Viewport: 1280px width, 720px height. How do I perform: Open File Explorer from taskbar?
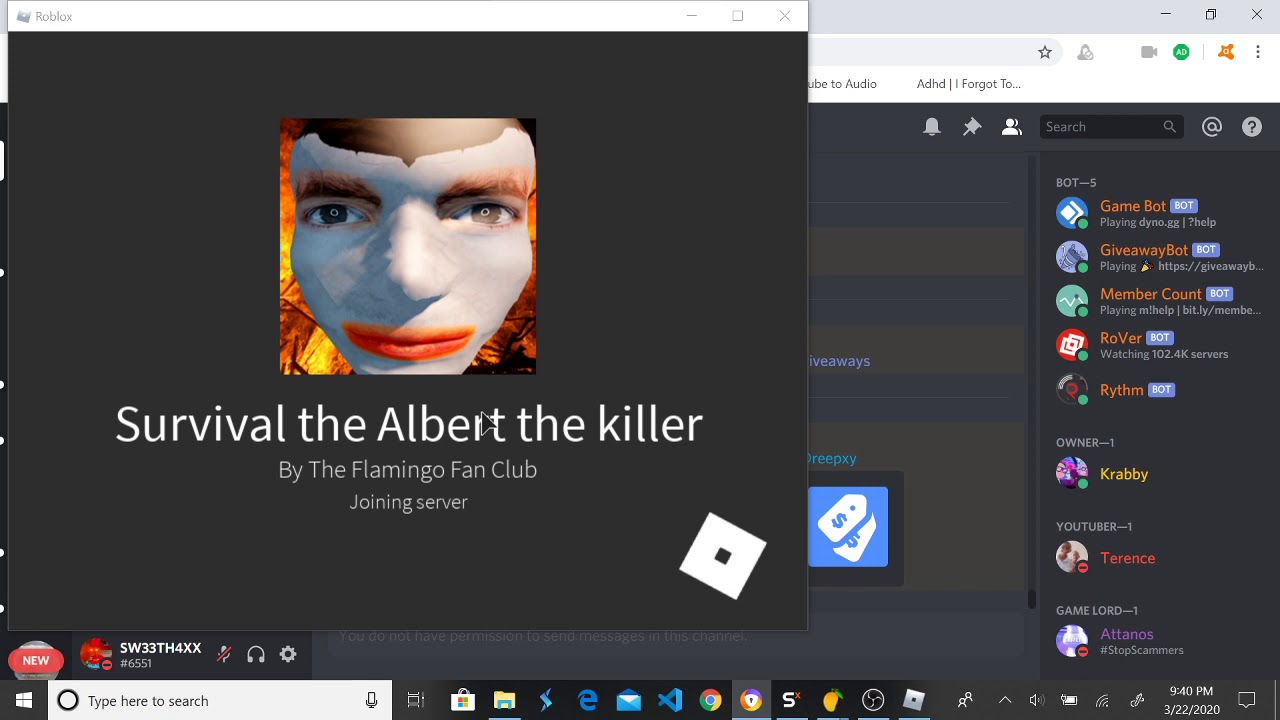(x=504, y=701)
